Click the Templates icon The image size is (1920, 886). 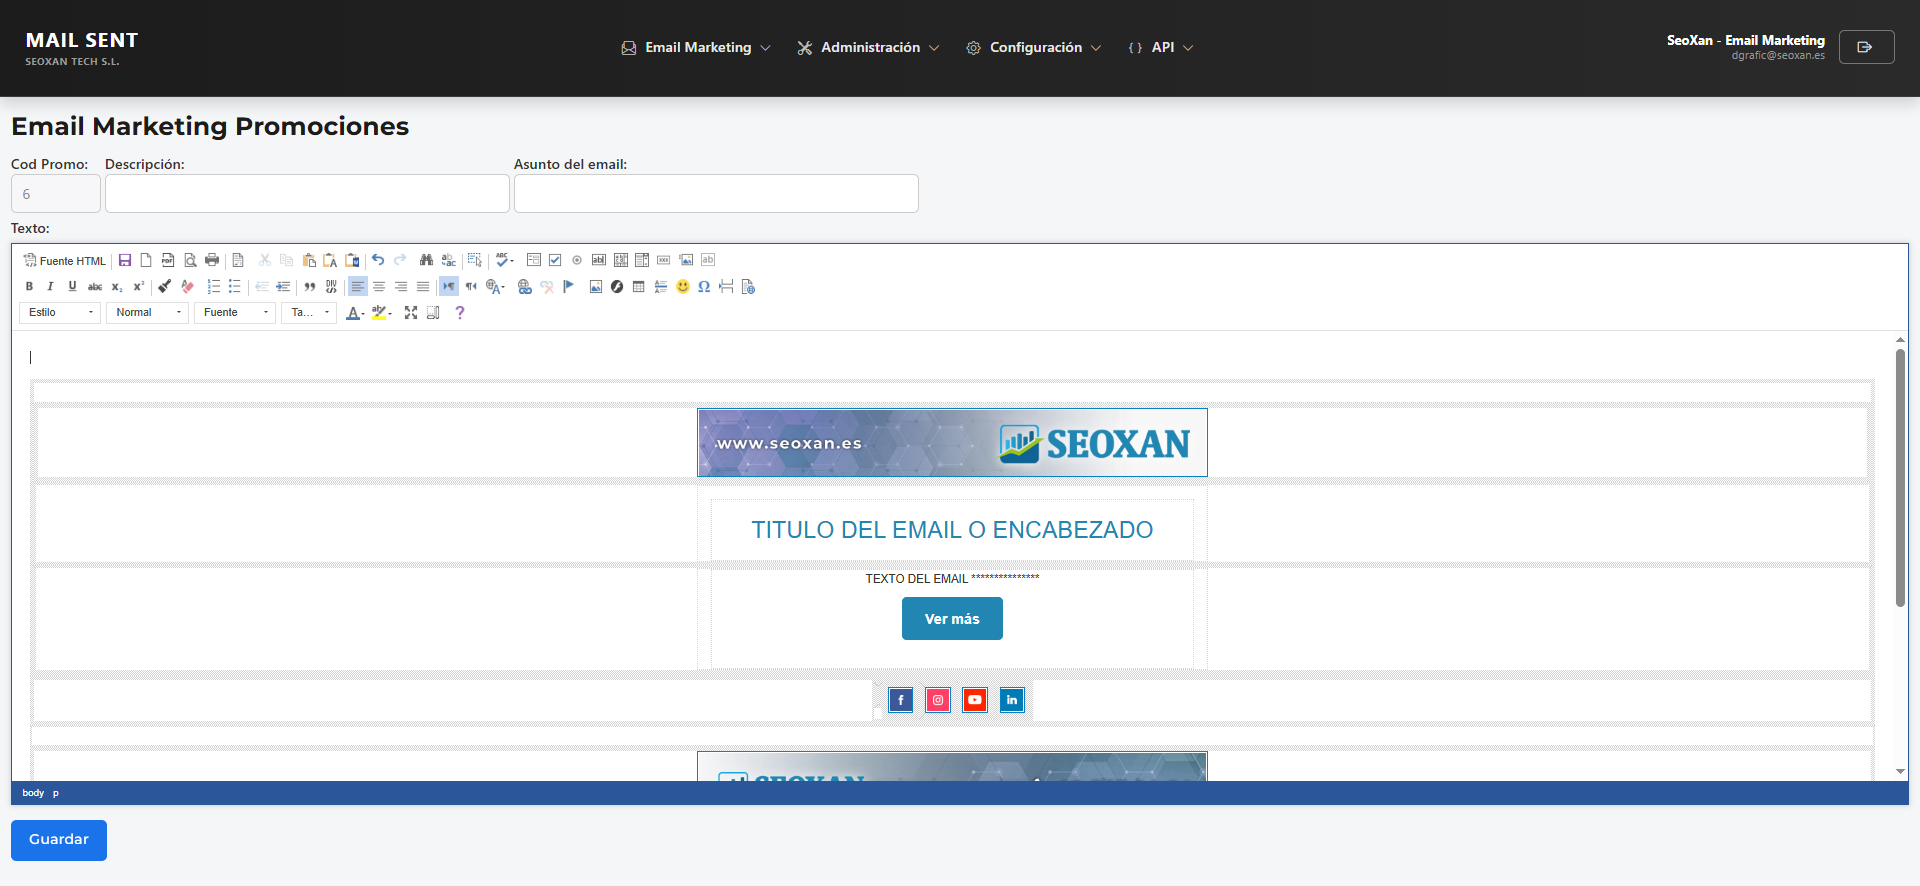pyautogui.click(x=238, y=260)
